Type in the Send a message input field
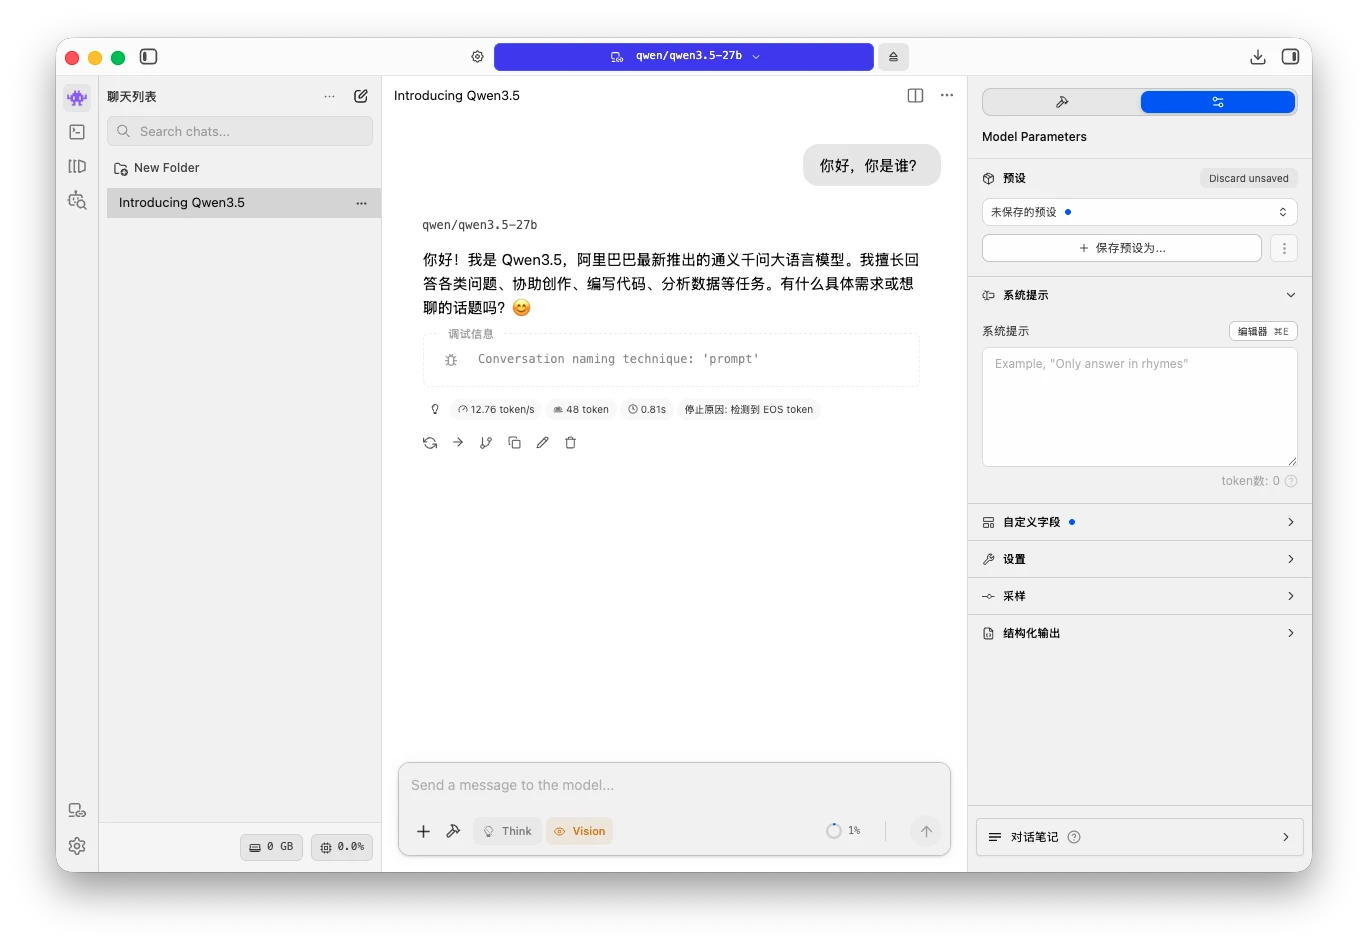The image size is (1368, 946). pos(674,785)
